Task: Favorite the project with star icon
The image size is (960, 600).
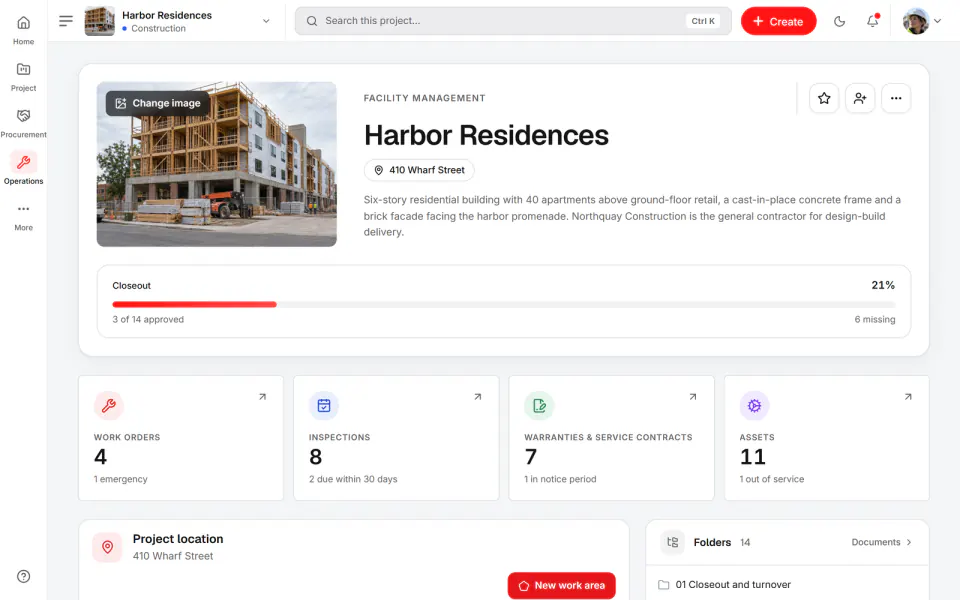Action: coord(824,98)
